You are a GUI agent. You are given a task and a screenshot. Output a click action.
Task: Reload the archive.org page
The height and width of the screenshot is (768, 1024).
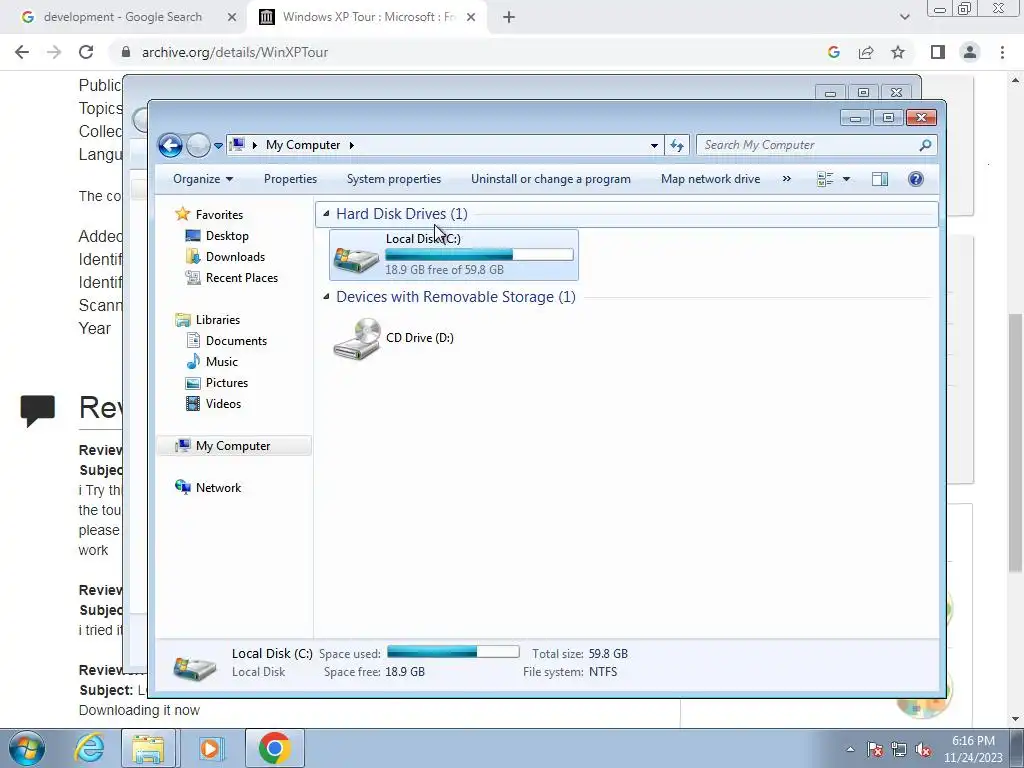pos(86,52)
